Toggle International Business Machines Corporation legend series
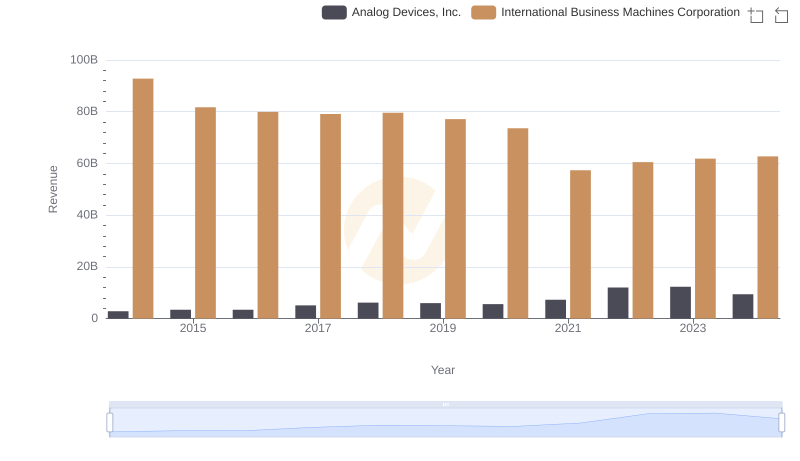The height and width of the screenshot is (461, 800). point(606,12)
